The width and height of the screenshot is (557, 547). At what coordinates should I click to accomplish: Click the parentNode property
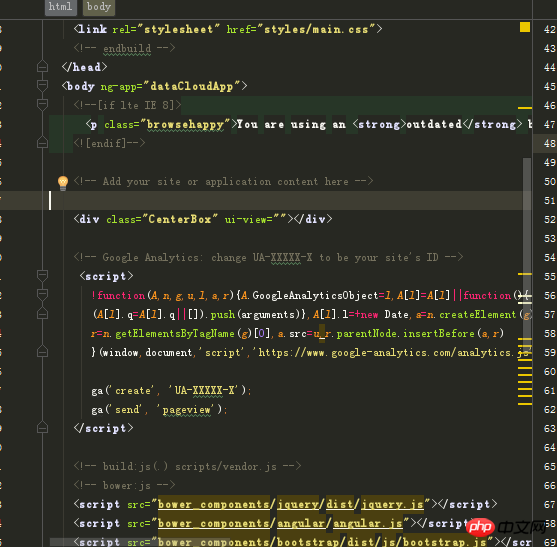[366, 333]
